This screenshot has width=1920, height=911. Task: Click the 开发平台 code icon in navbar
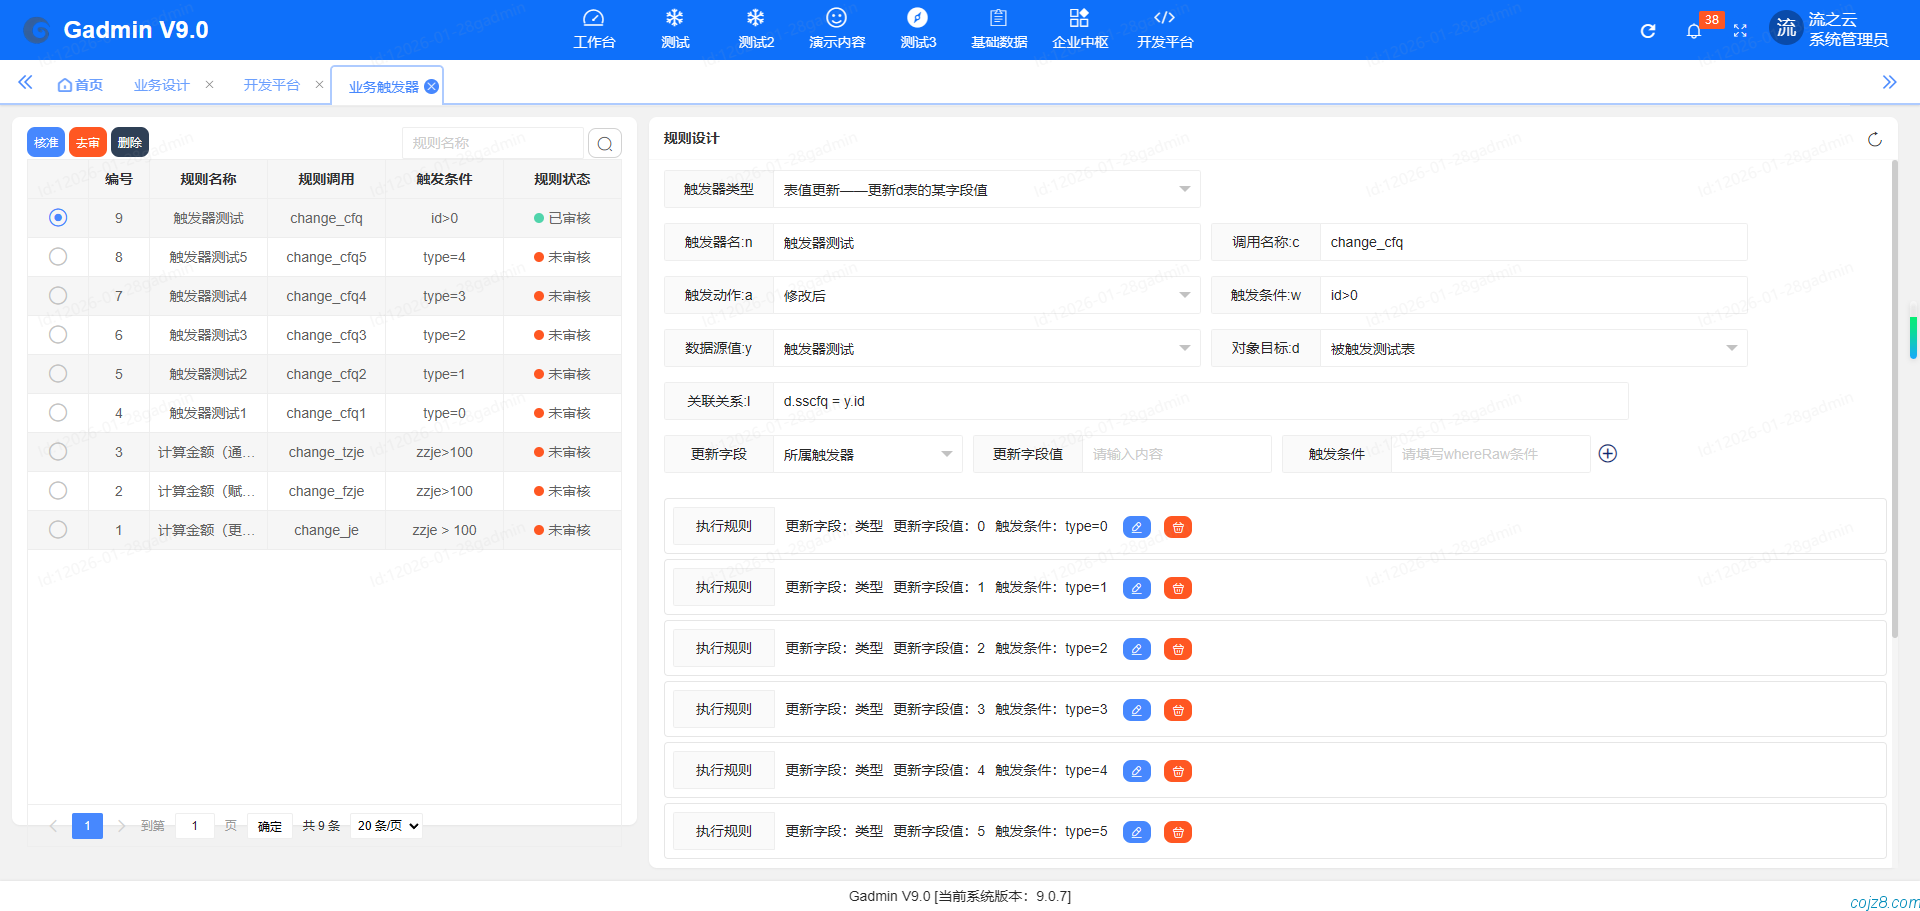pos(1163,28)
